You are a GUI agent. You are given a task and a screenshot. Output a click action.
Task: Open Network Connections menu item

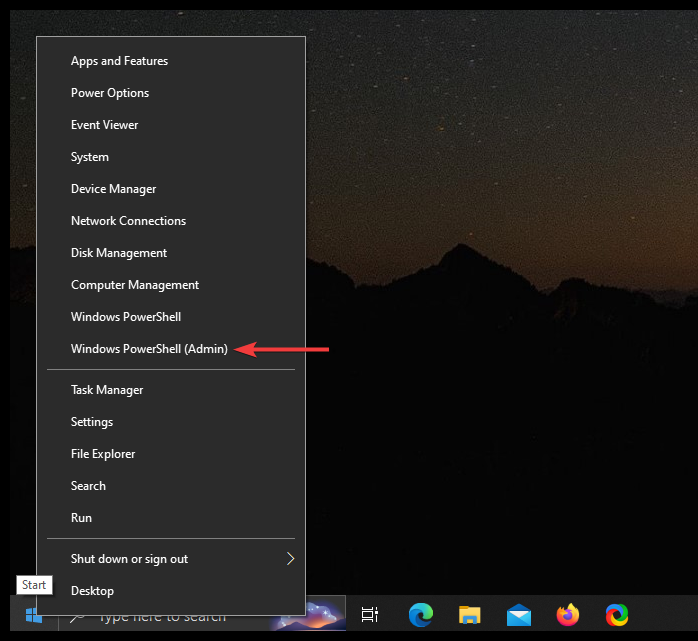[171, 221]
